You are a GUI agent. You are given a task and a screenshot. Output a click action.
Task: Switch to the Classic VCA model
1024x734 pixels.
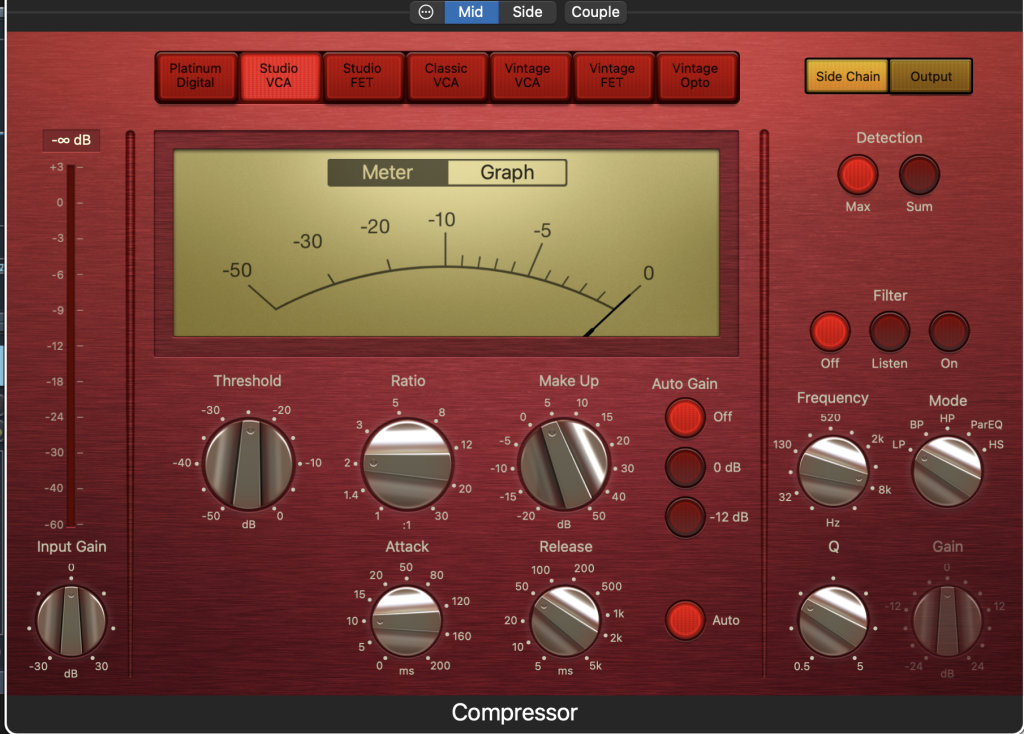click(446, 76)
